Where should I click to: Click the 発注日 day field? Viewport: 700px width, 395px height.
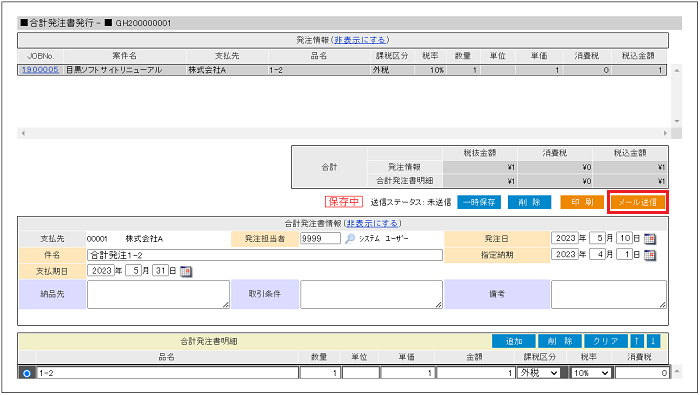624,238
